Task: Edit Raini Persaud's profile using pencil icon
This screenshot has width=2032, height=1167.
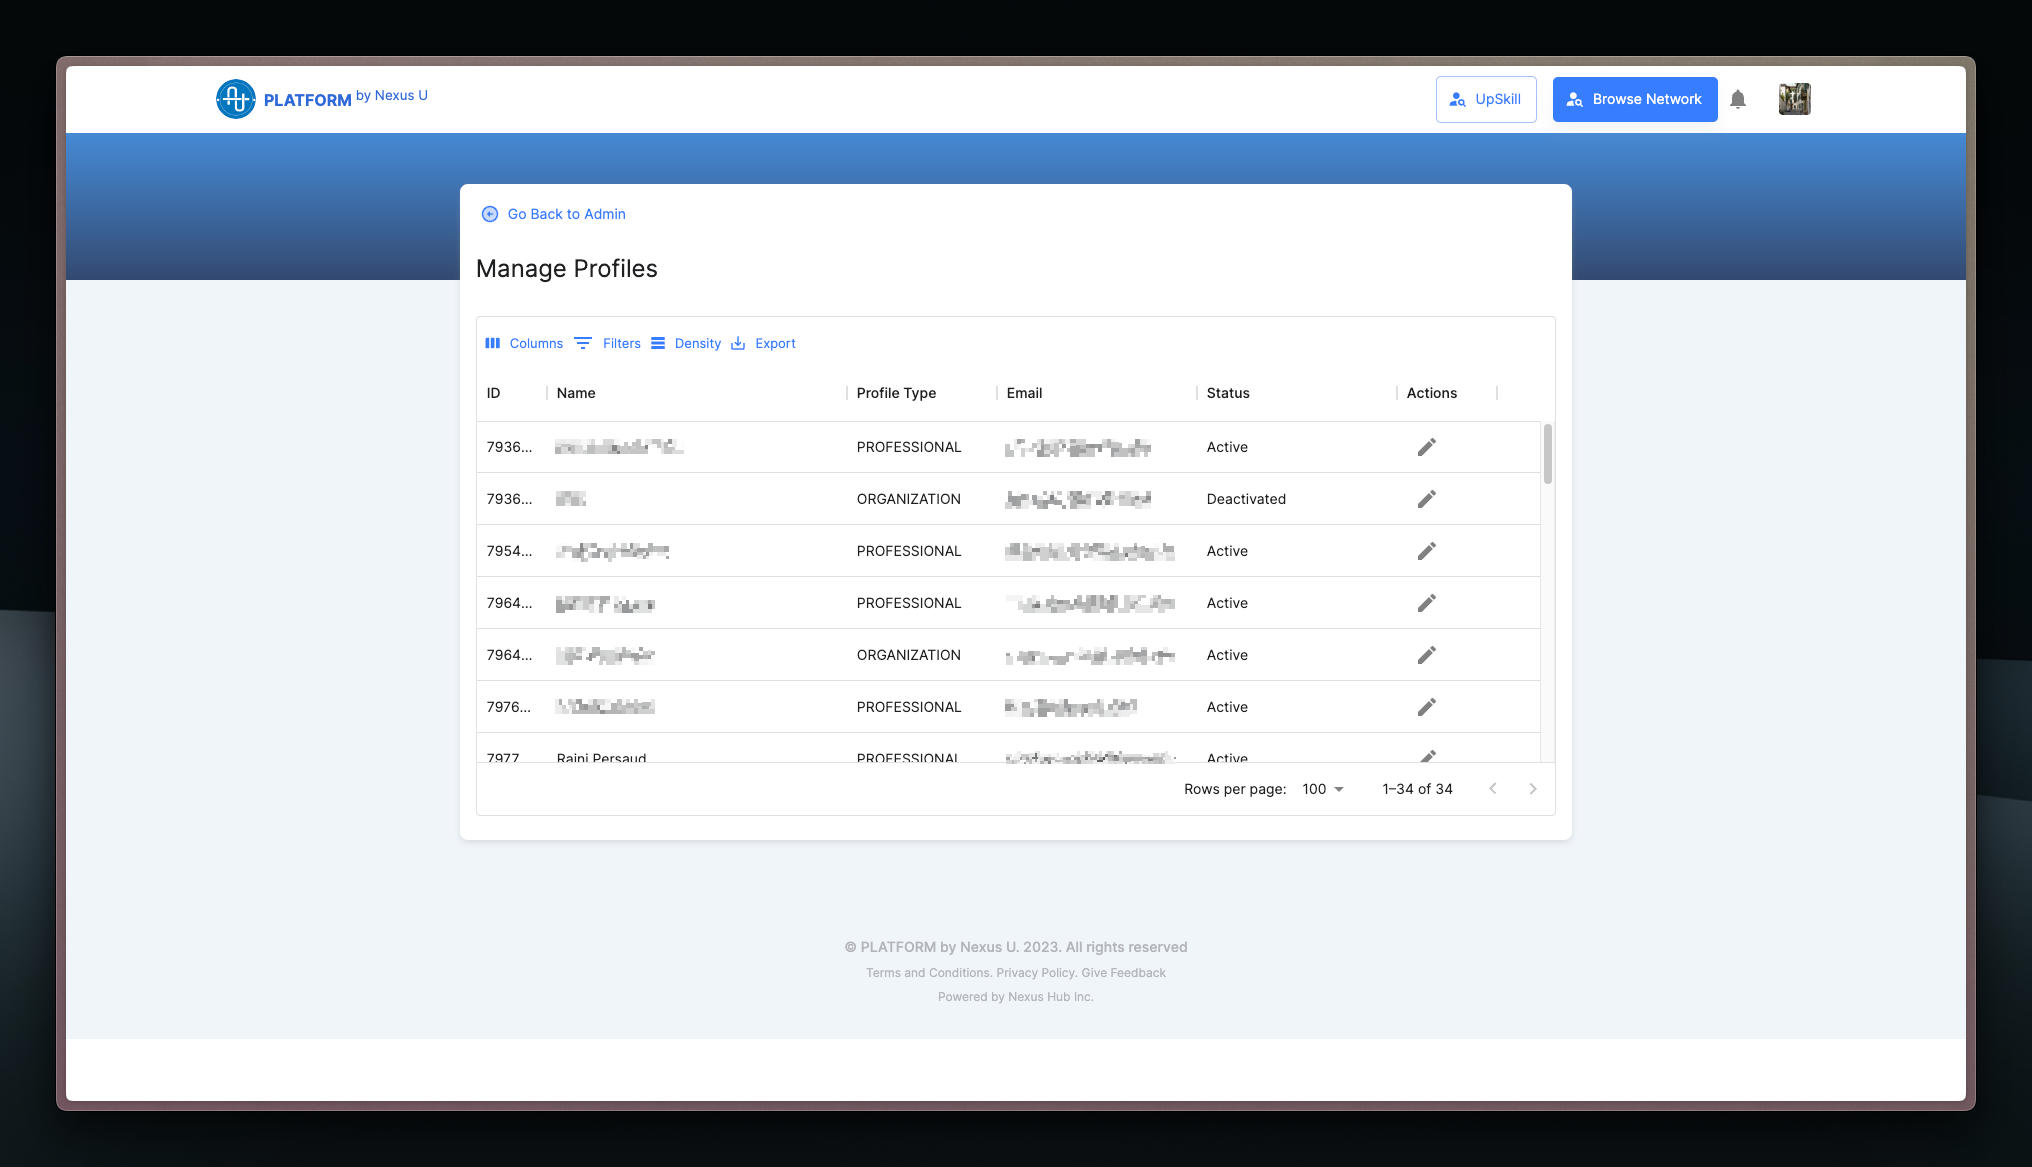Action: (x=1427, y=758)
